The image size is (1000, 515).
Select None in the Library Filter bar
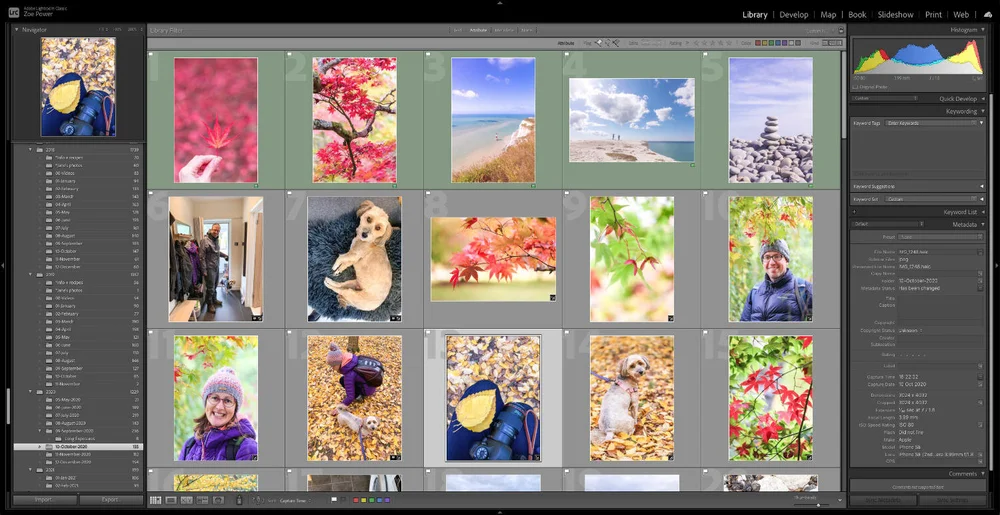(x=527, y=30)
